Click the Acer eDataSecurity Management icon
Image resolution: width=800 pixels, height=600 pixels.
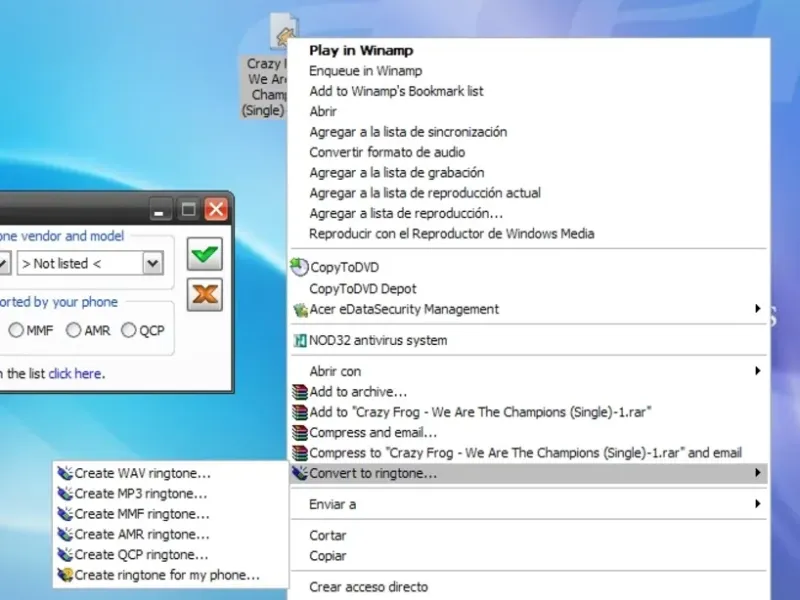(301, 309)
